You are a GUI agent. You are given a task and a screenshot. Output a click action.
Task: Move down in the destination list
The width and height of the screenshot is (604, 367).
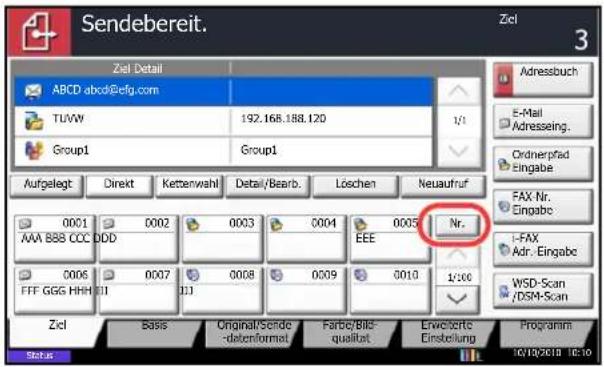(458, 151)
